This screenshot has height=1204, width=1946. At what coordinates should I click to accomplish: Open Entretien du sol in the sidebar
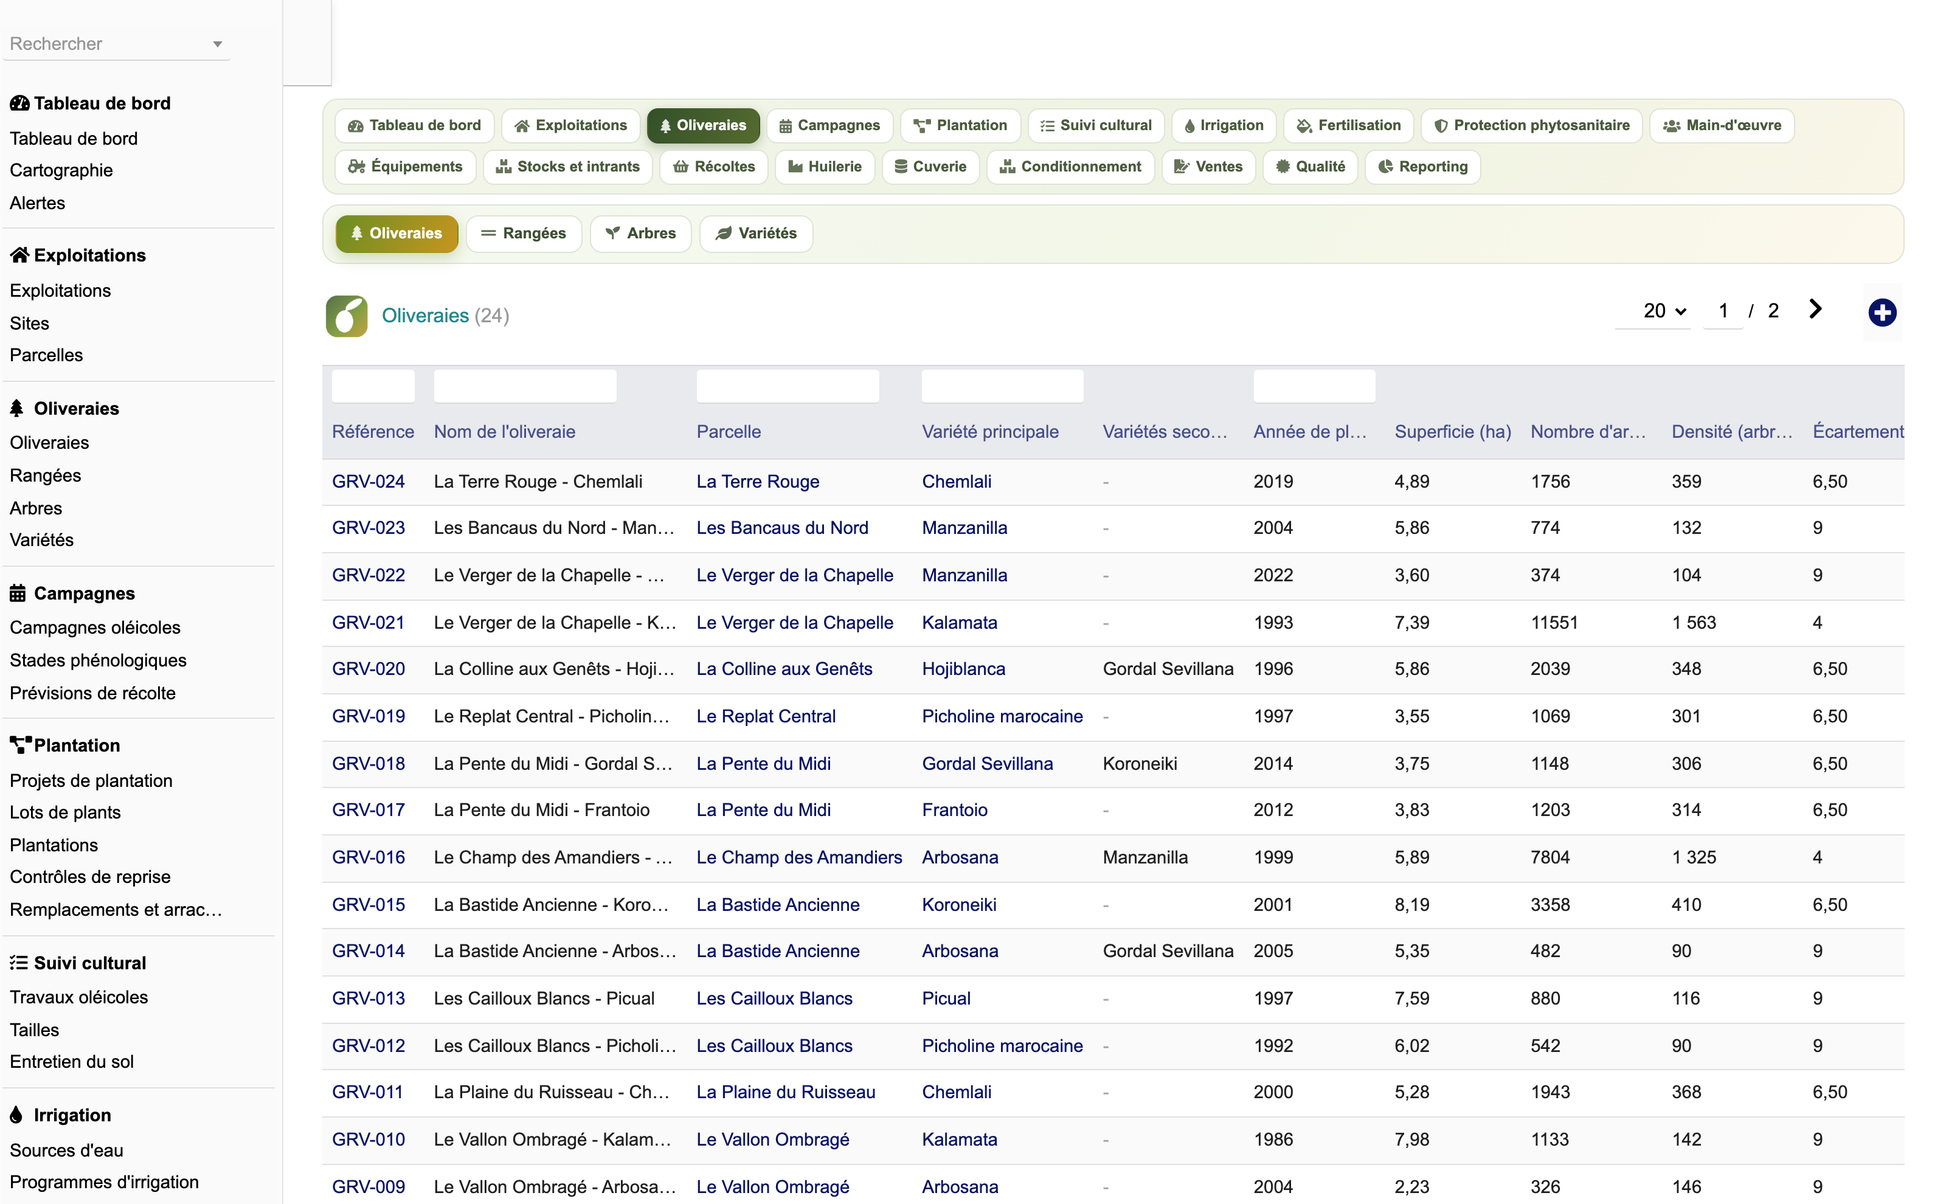click(x=72, y=1062)
